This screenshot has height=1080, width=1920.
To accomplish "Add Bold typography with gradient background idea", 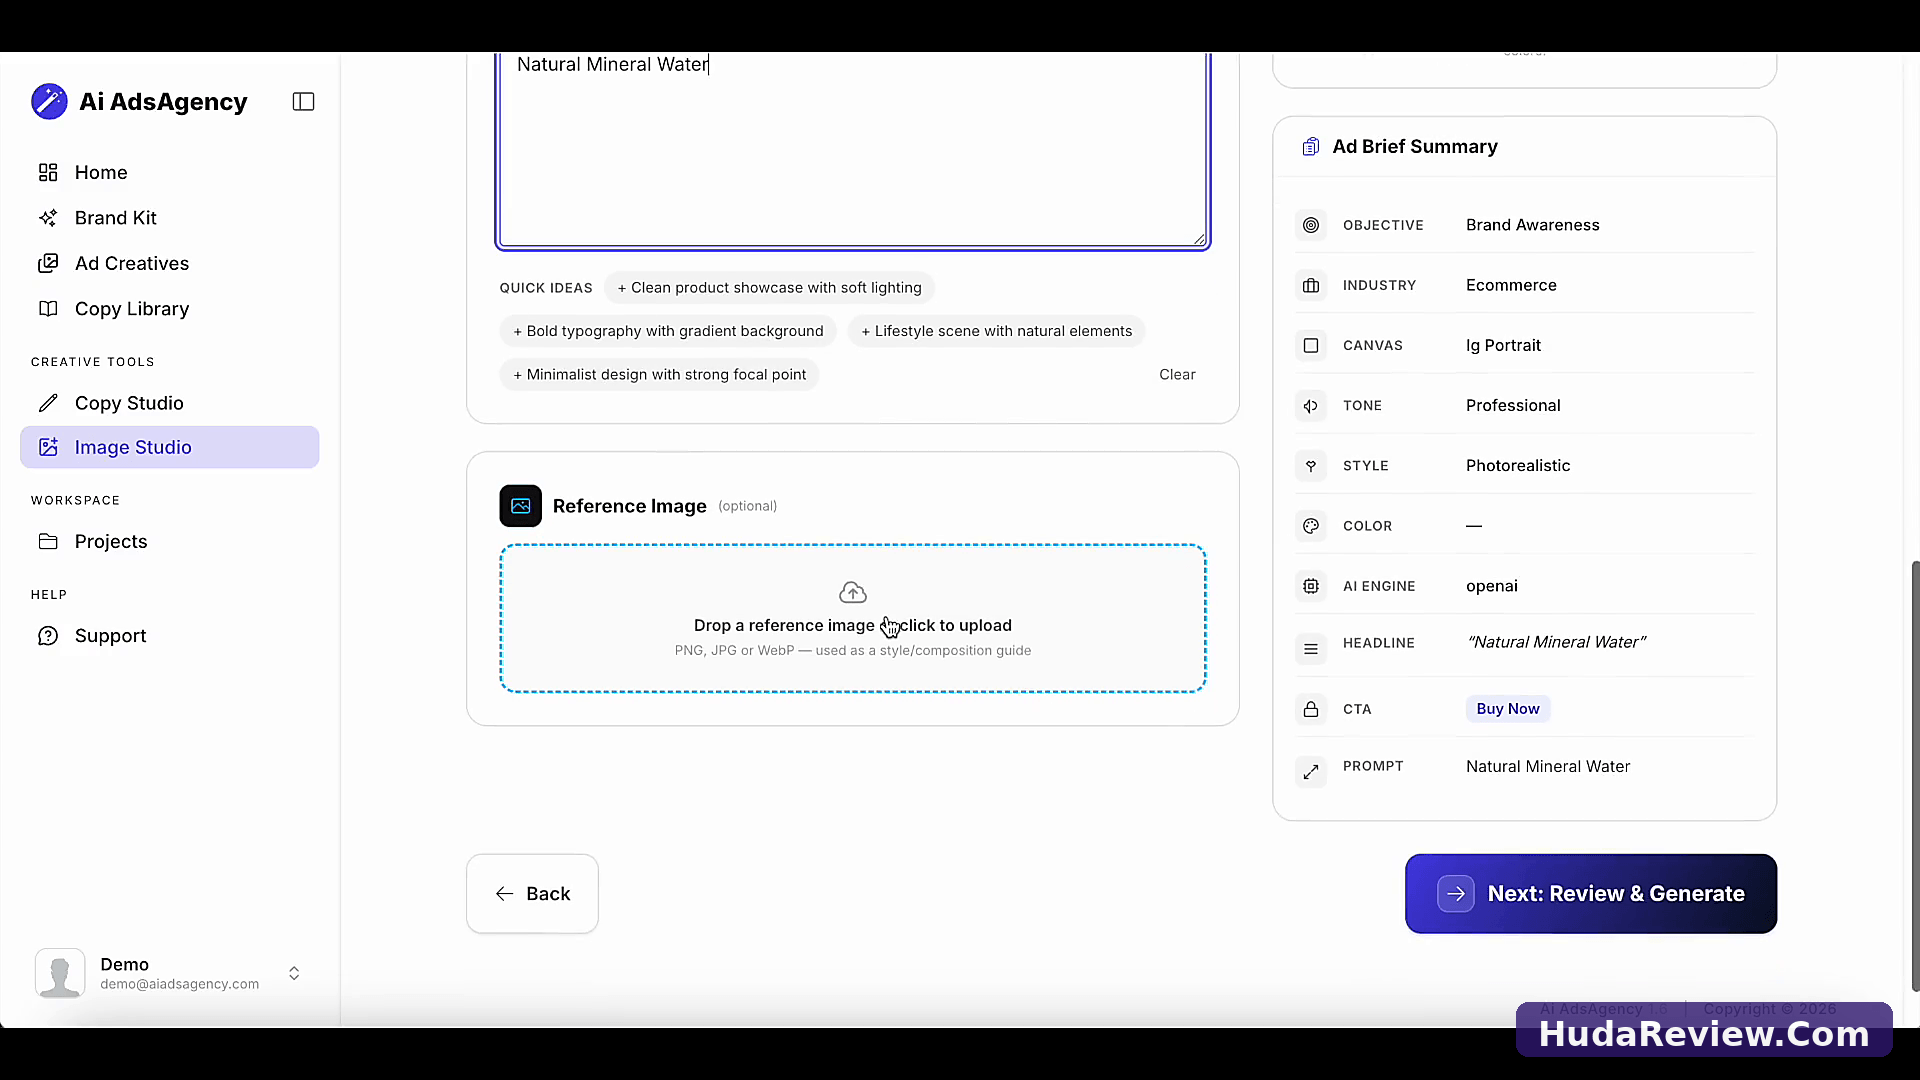I will pyautogui.click(x=668, y=331).
